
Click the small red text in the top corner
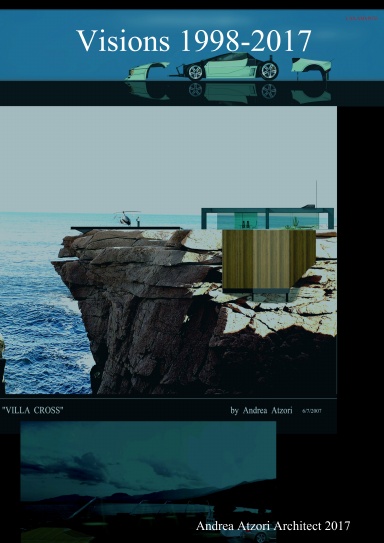362,18
